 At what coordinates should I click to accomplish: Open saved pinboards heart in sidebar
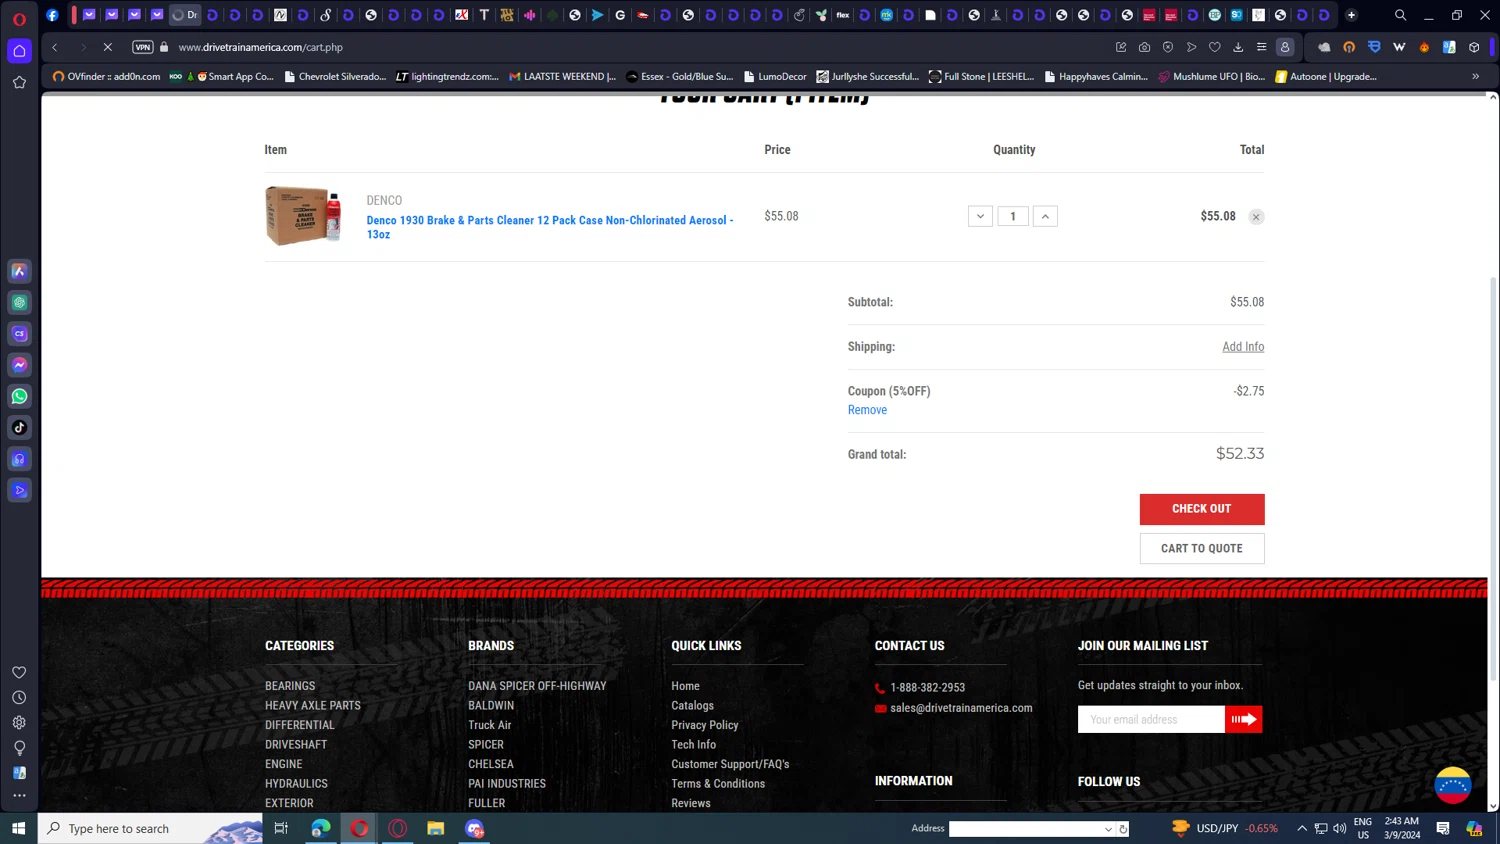coord(19,673)
